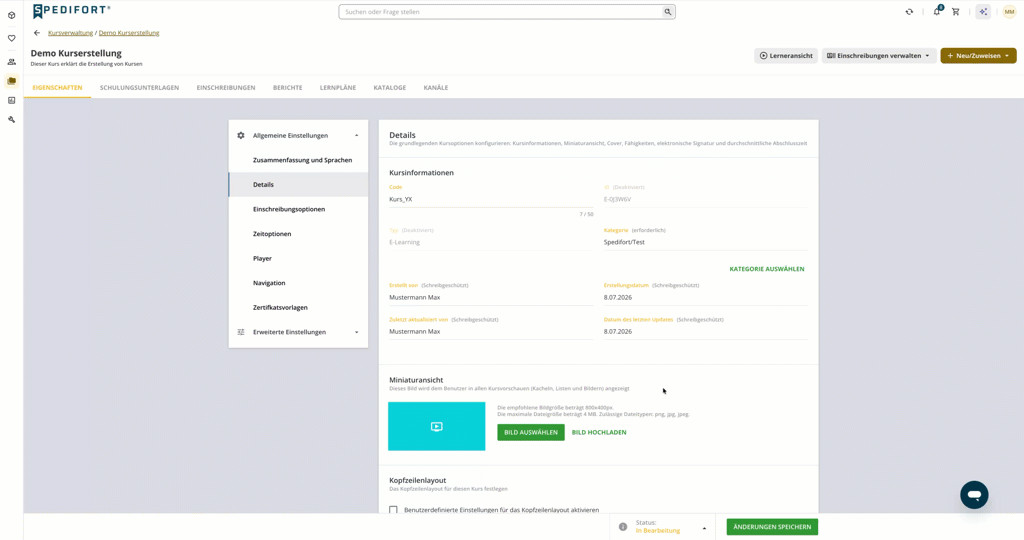Click the Lerneransicht button

click(x=786, y=56)
